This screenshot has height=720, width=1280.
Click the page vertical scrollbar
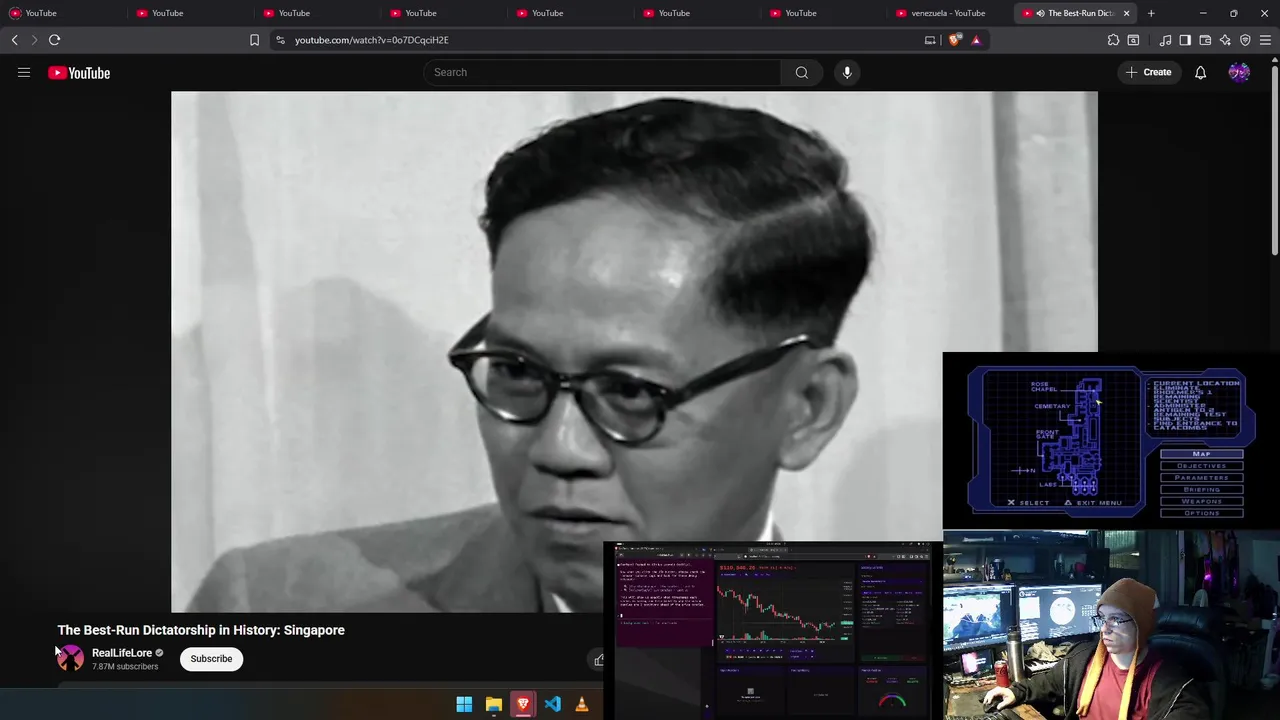pos(1274,160)
